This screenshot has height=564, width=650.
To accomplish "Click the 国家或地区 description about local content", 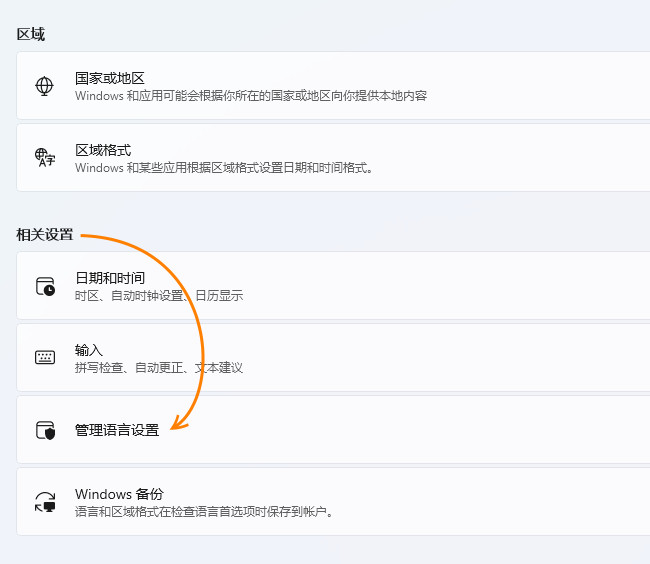I will point(251,96).
